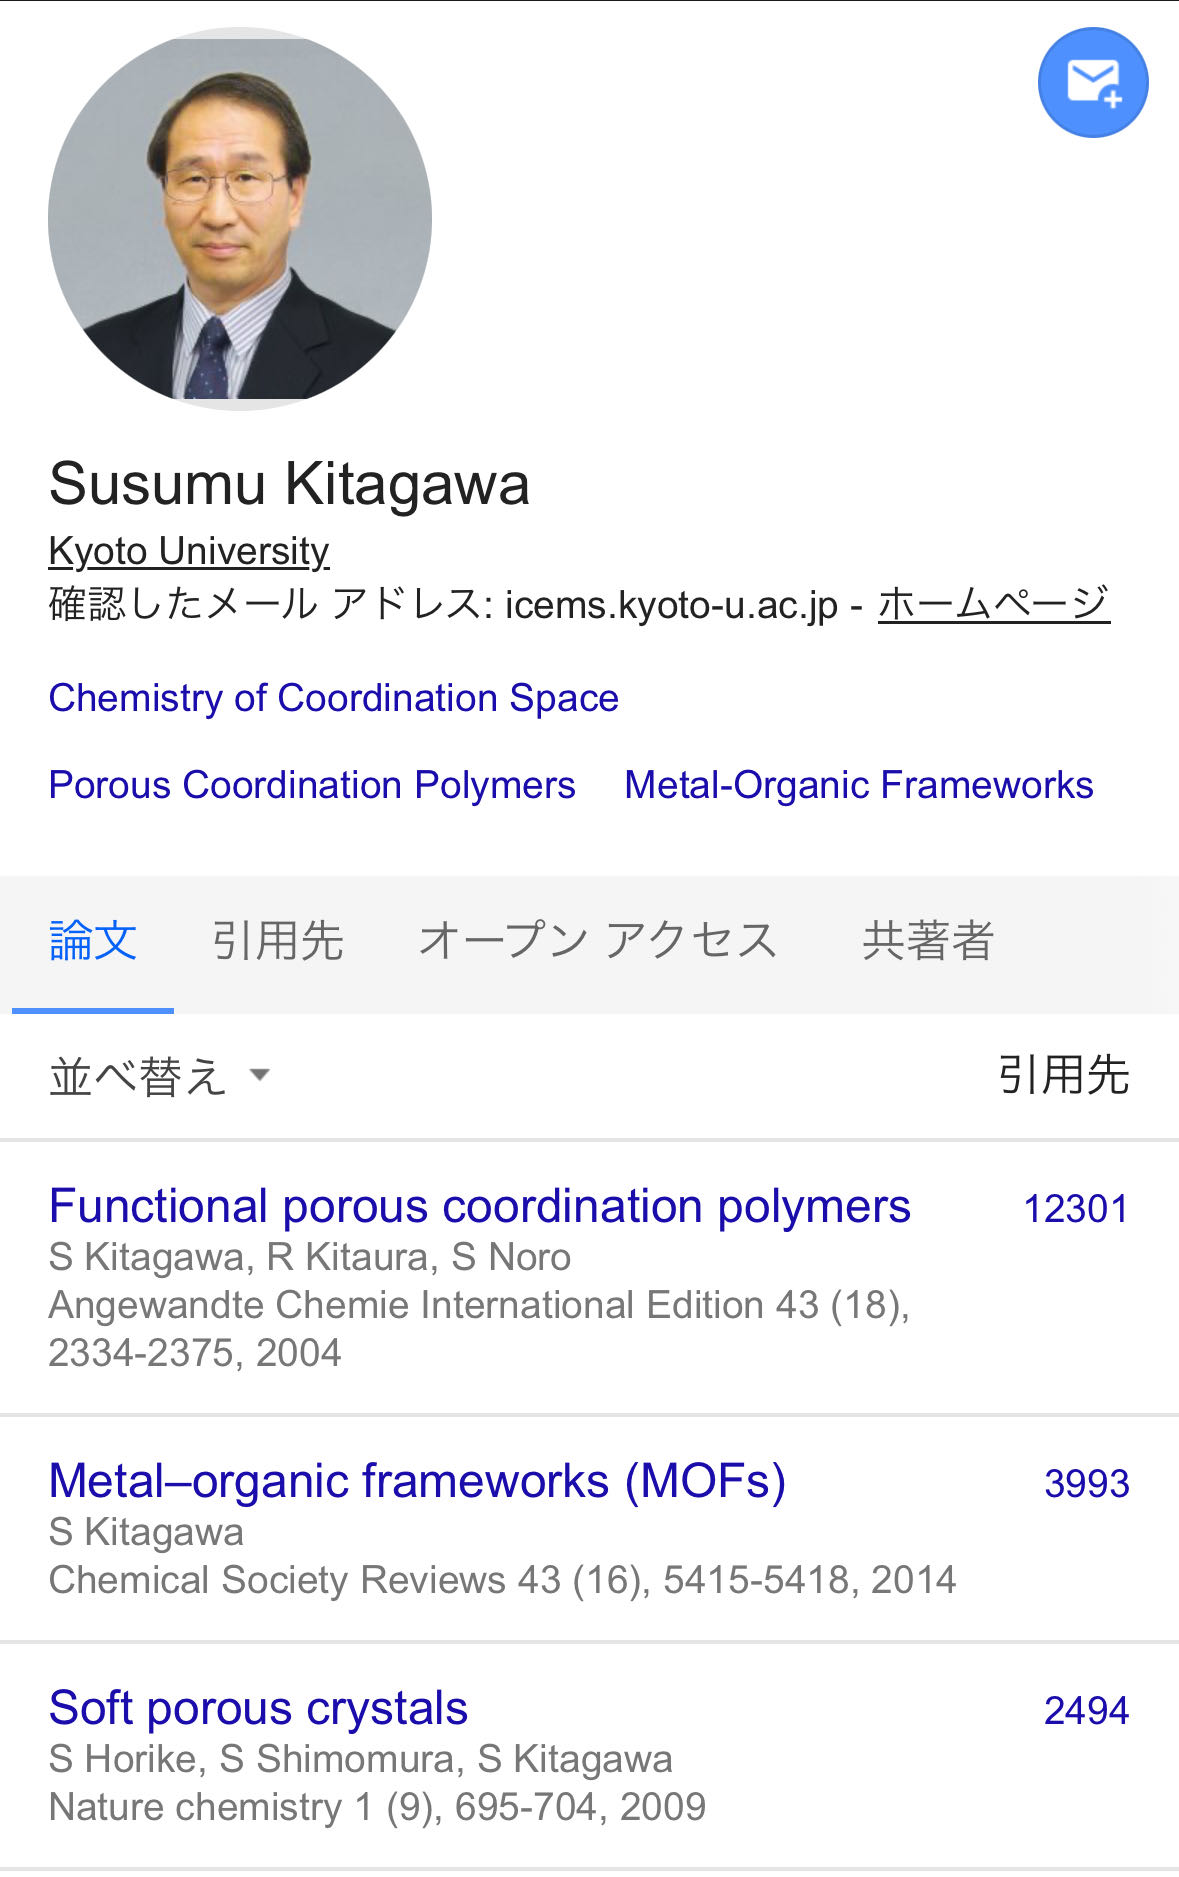
Task: Switch to the 論文 tab
Action: (93, 941)
